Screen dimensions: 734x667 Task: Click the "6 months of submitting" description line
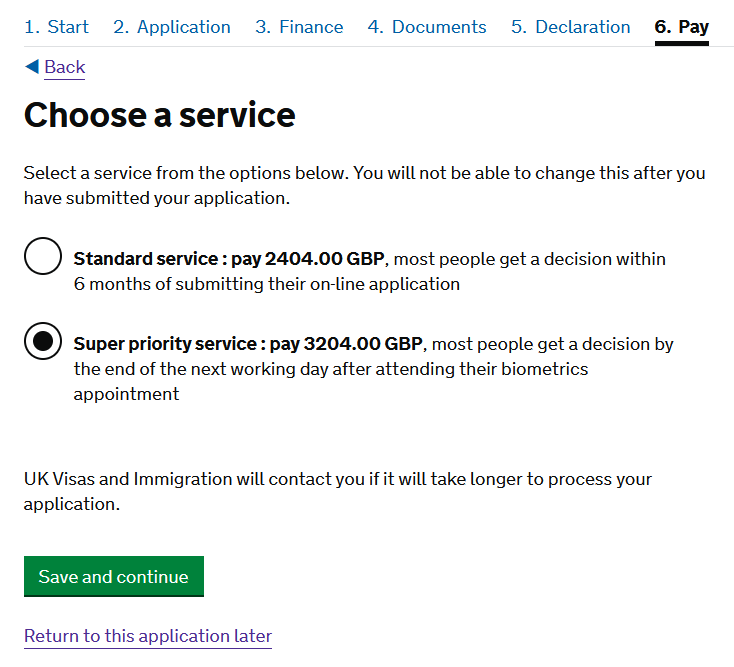click(x=267, y=284)
